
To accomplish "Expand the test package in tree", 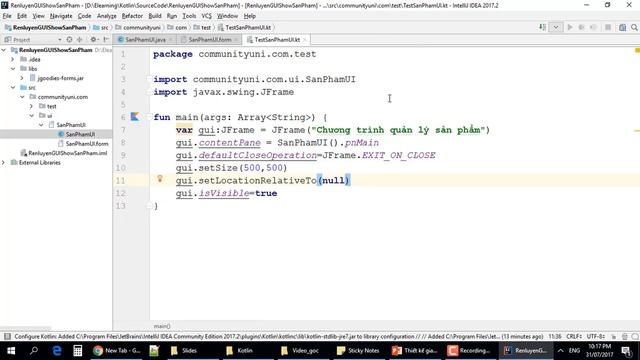I will [x=31, y=106].
